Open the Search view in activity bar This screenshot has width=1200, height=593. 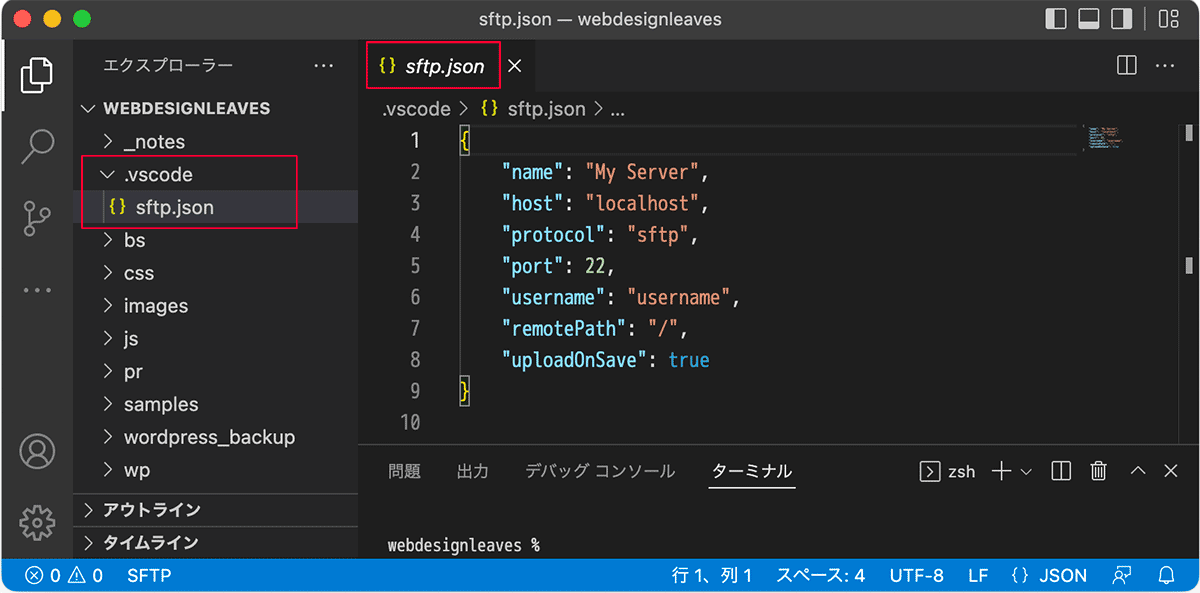coord(37,146)
